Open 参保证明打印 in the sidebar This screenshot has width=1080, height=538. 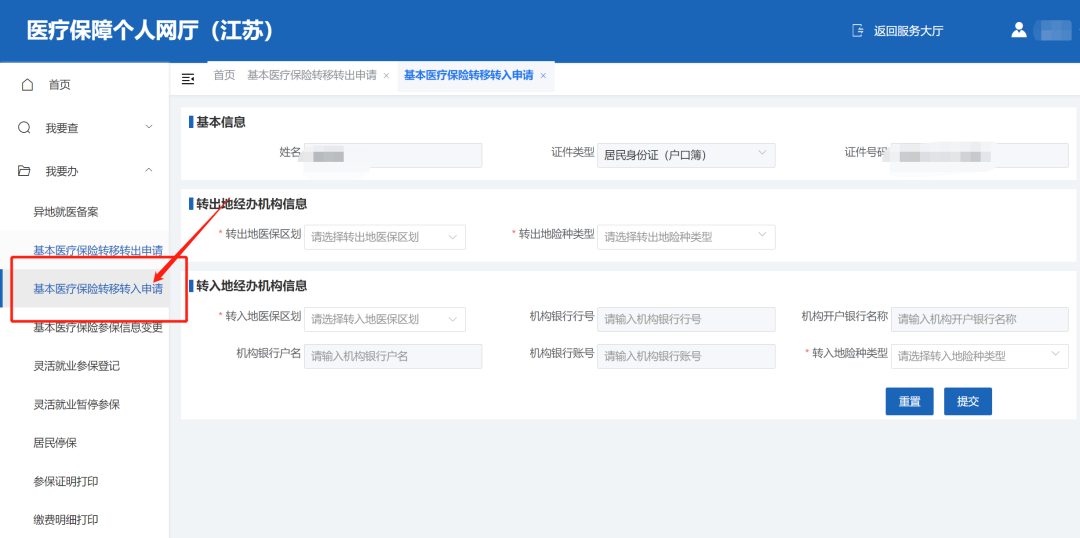66,481
